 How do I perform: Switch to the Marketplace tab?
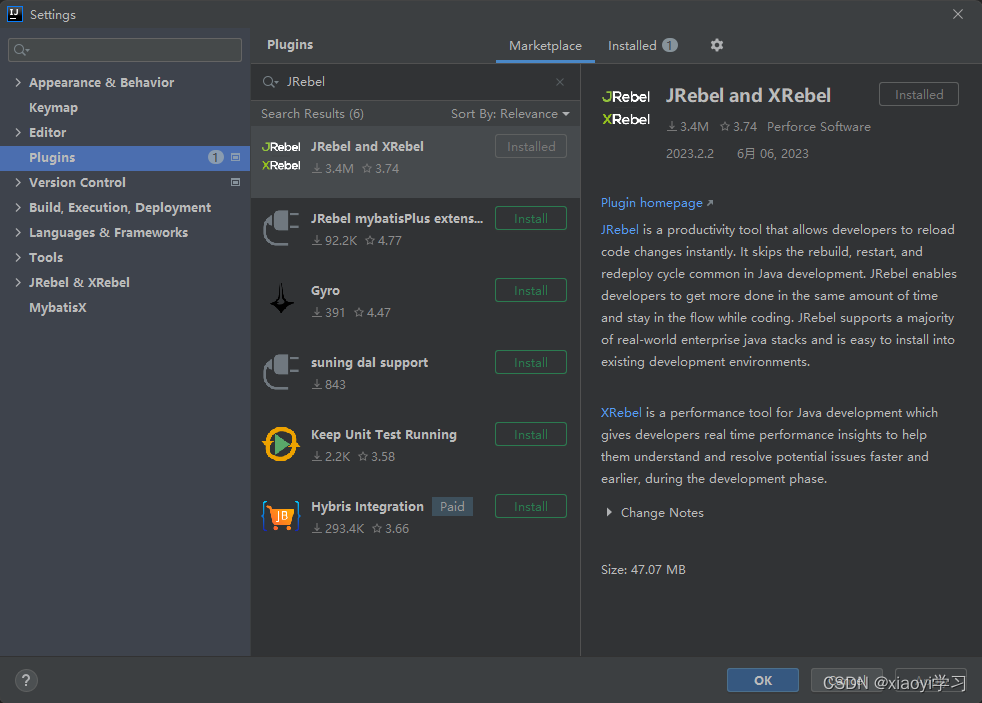click(545, 46)
